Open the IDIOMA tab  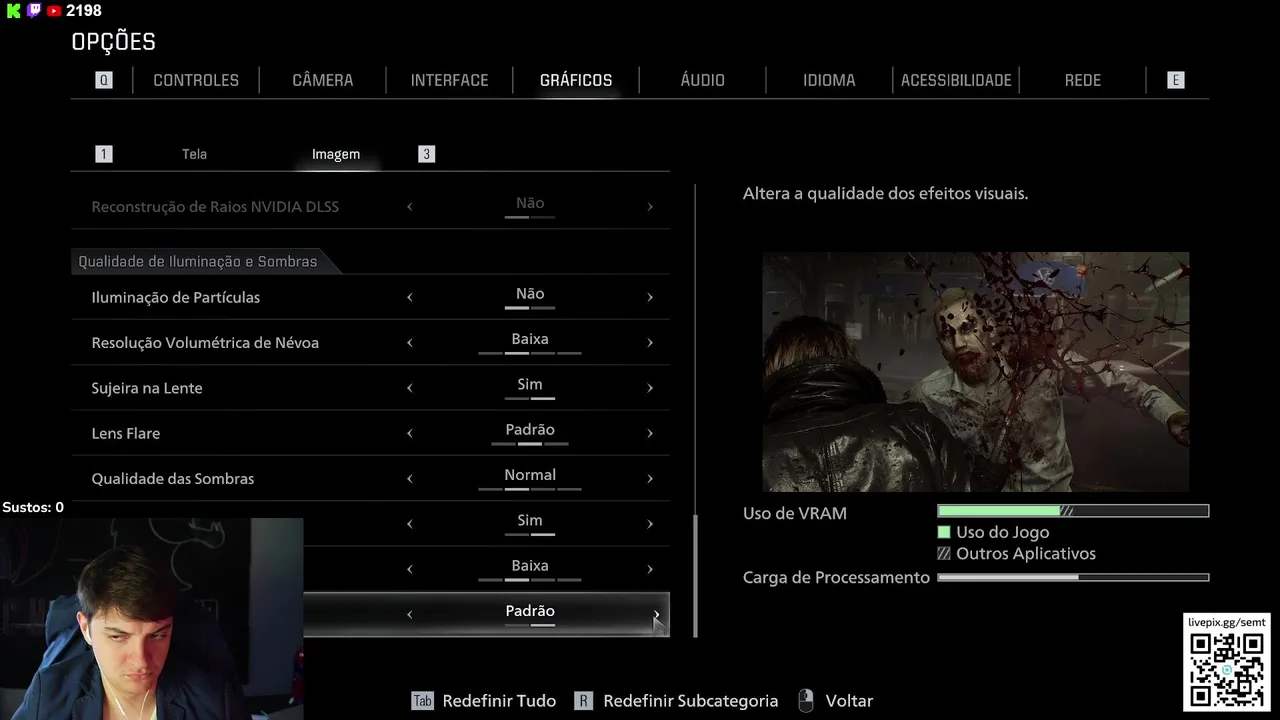(x=829, y=80)
